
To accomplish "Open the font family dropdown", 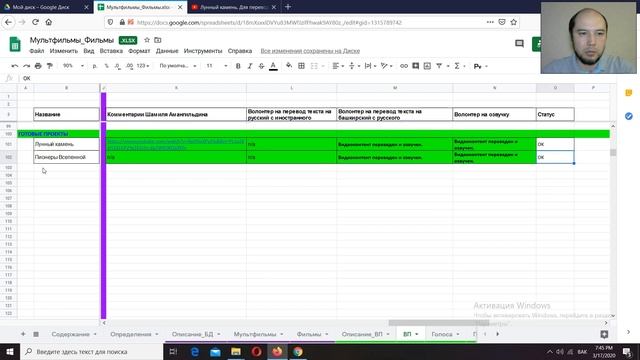I will [x=178, y=66].
